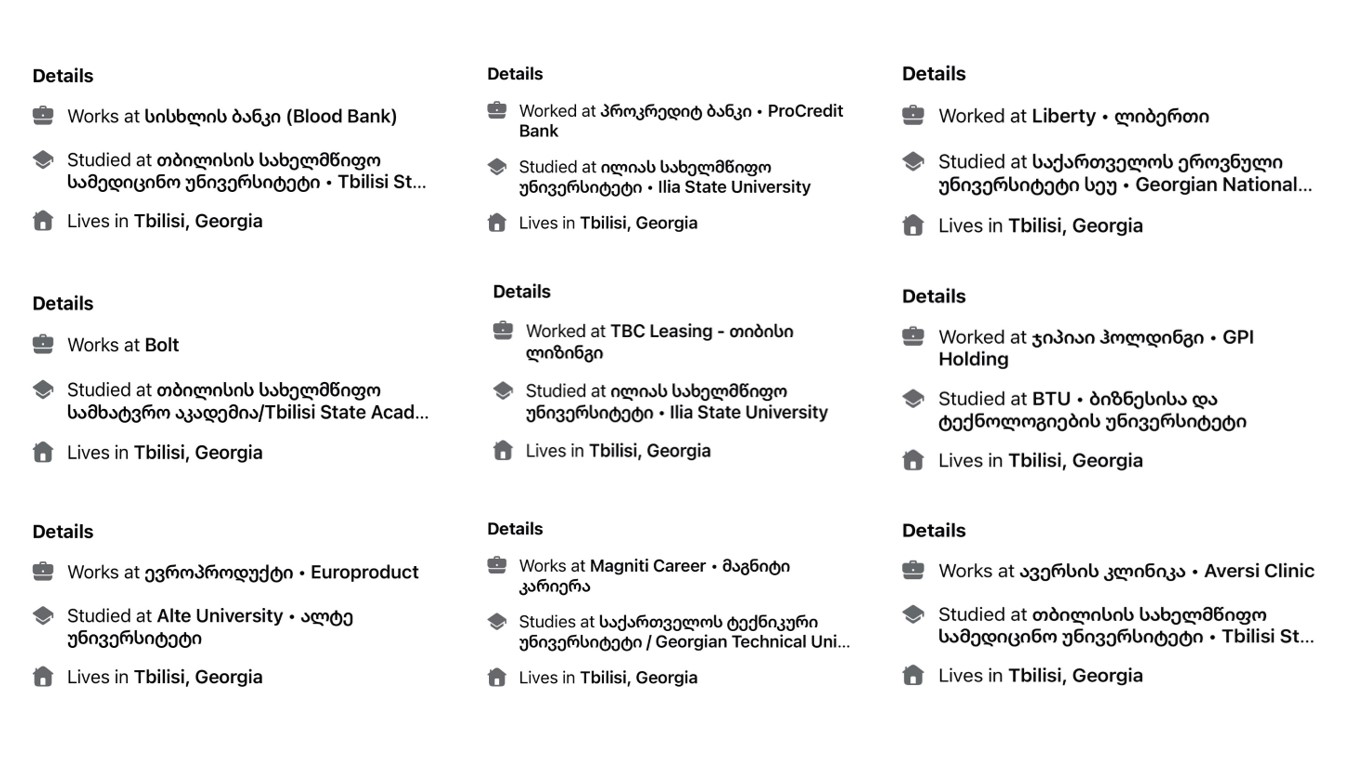Click graduation cap icon beside BTU university
The image size is (1365, 767).
pyautogui.click(x=913, y=398)
